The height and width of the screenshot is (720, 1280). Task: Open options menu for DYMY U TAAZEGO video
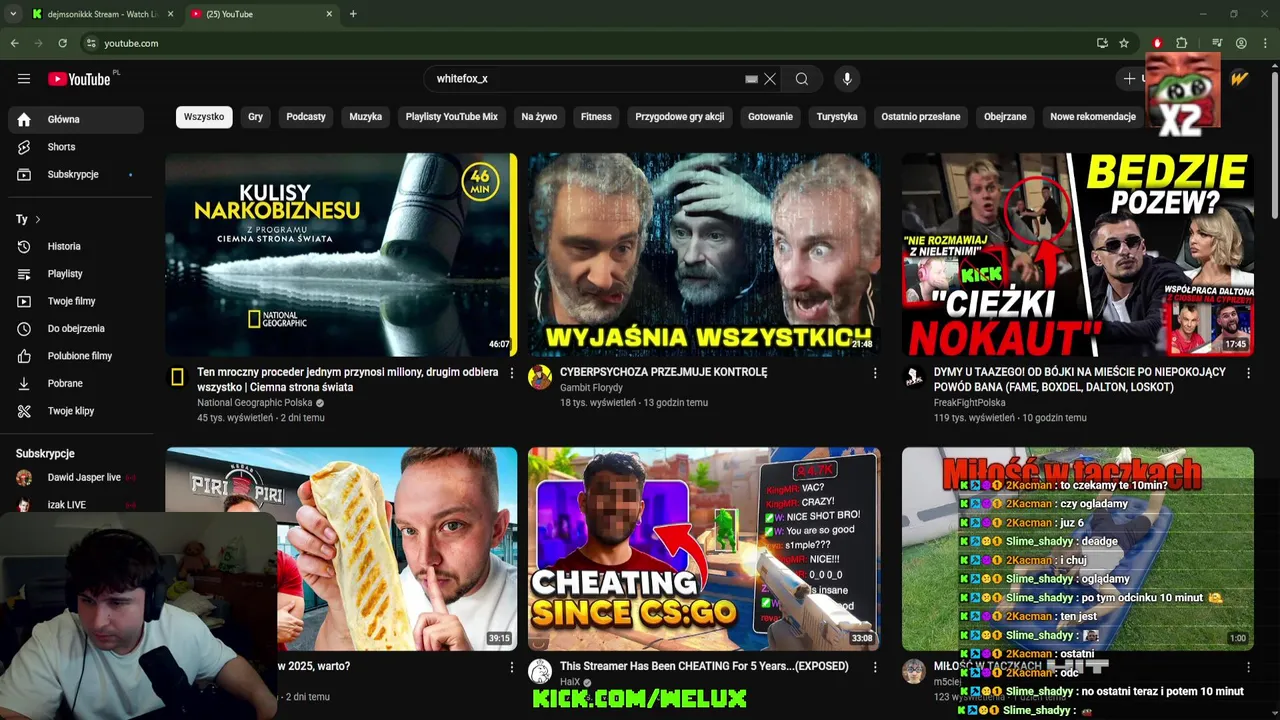1248,373
